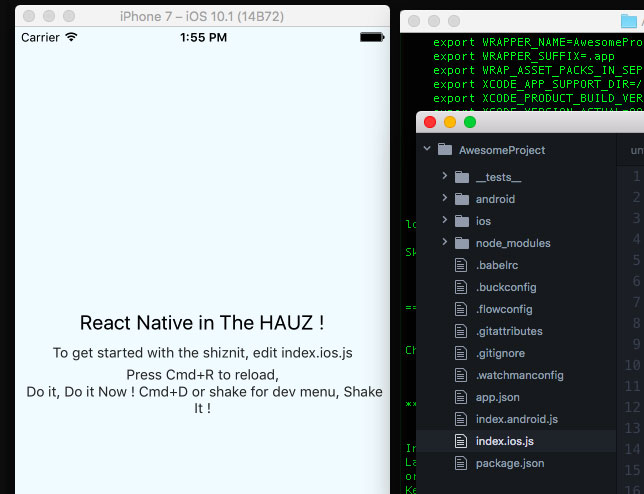Viewport: 644px width, 494px height.
Task: Expand the __tests__ folder chevron
Action: click(x=444, y=176)
